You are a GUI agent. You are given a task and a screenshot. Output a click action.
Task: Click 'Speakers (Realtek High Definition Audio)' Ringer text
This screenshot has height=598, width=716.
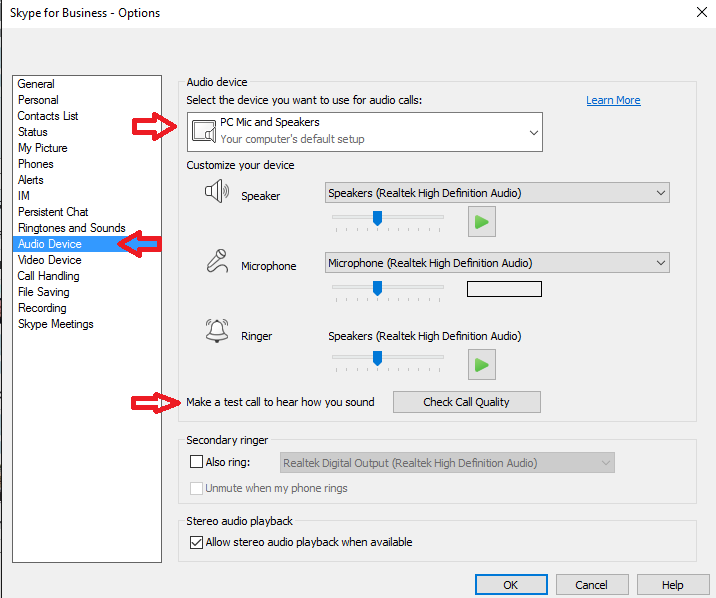point(425,336)
